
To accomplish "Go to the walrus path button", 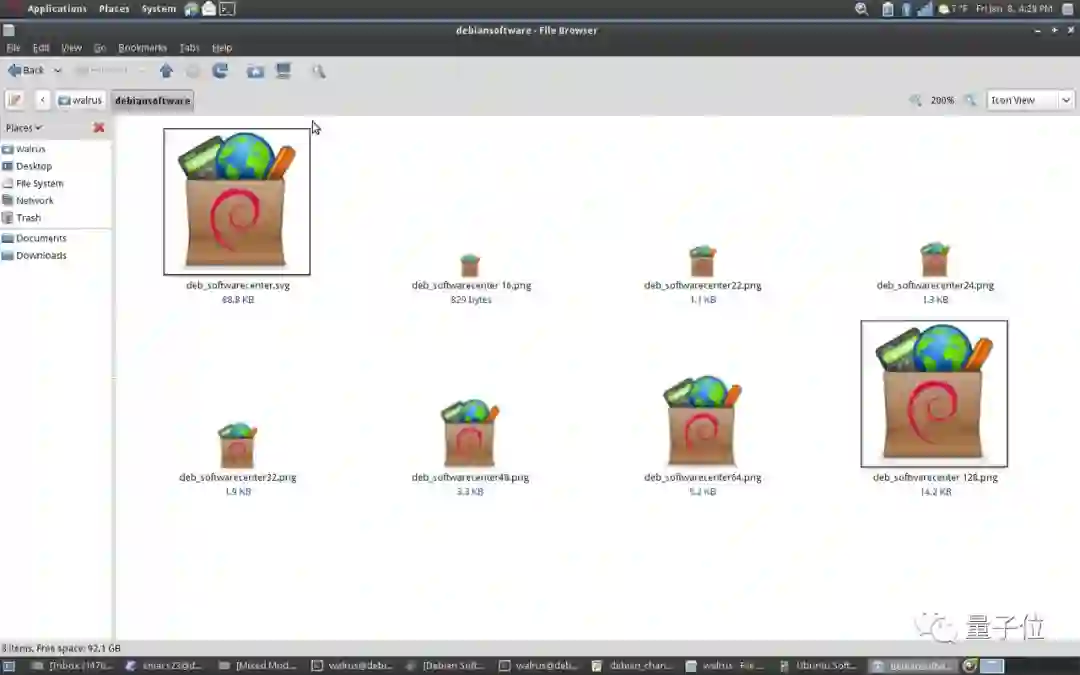I will click(81, 100).
